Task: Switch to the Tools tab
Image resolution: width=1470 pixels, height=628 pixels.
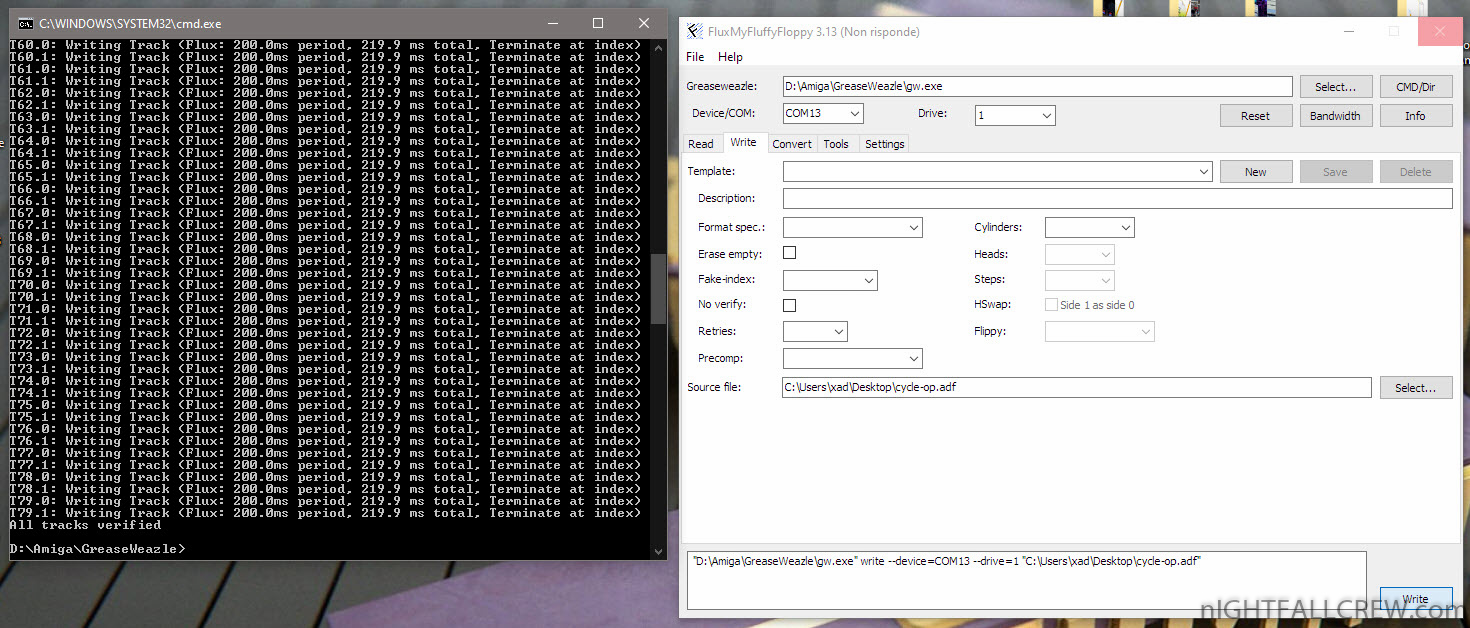Action: click(x=836, y=144)
